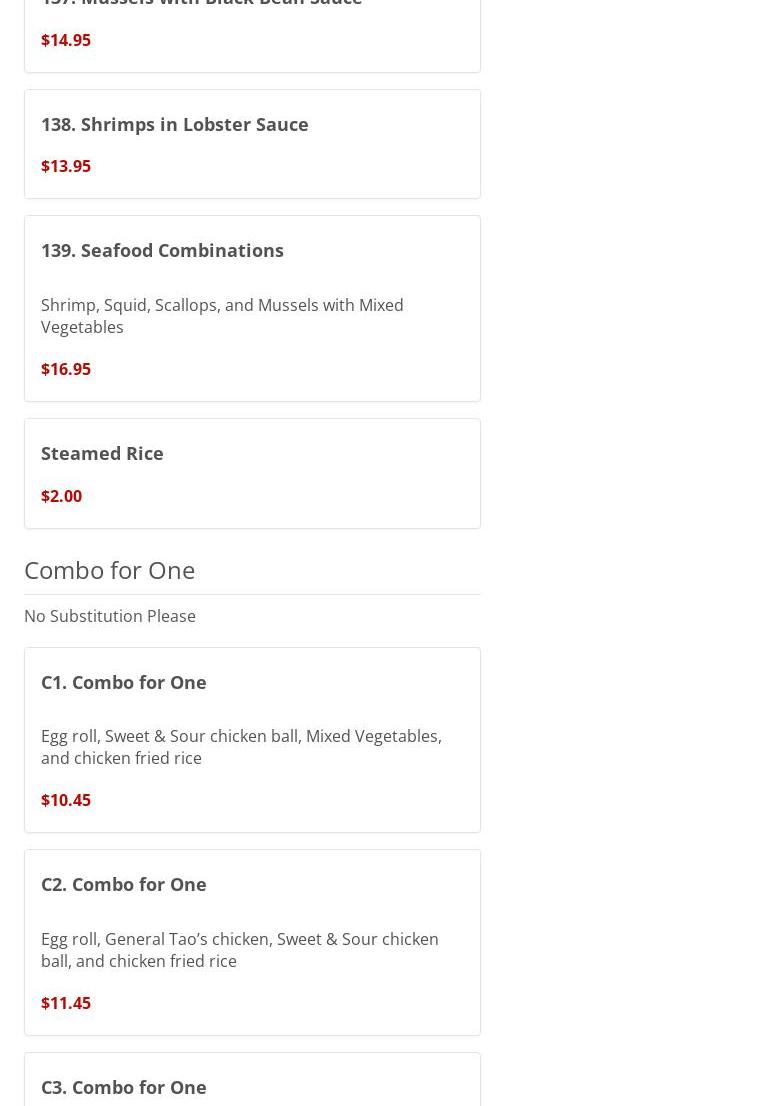Click the $2.00 Steamed Rice price

[x=61, y=496]
